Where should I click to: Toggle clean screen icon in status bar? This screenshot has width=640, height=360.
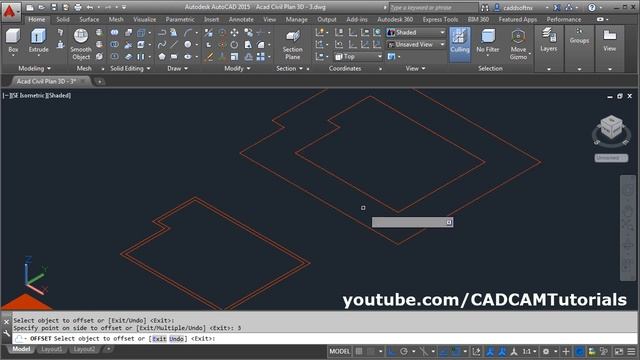(x=619, y=351)
